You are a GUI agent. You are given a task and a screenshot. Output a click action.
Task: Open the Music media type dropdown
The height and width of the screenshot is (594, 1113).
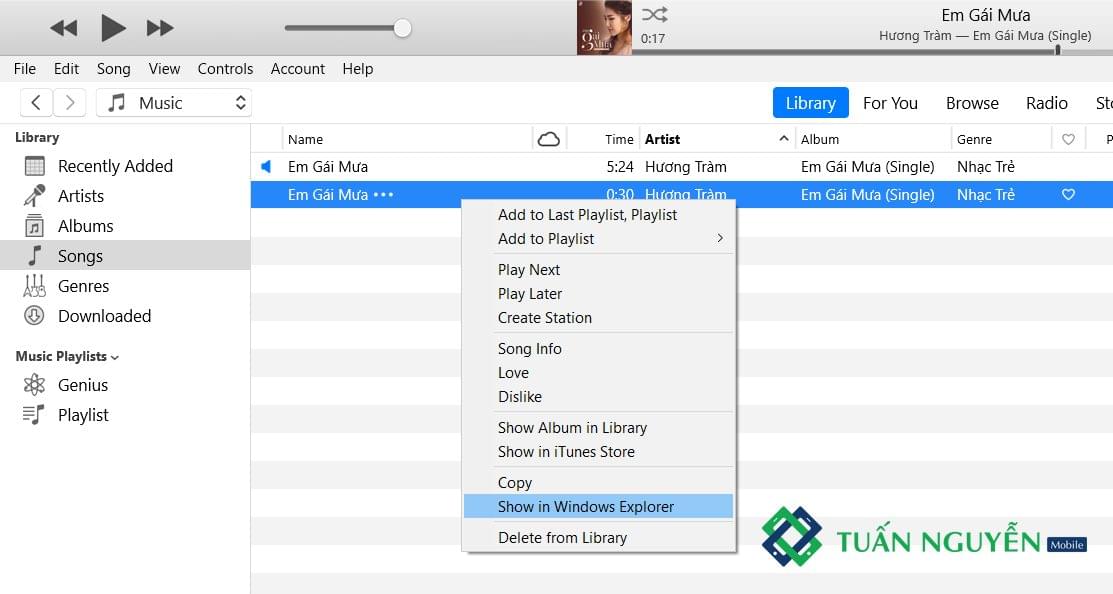(174, 103)
